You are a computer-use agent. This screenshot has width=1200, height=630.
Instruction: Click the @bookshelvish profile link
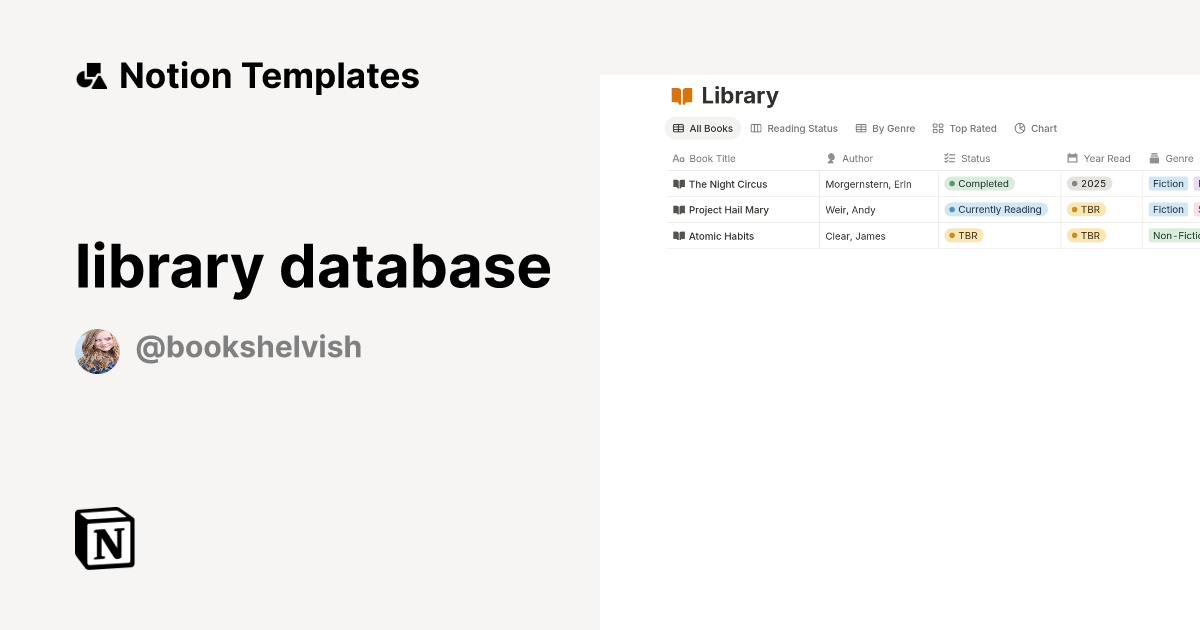click(x=248, y=347)
